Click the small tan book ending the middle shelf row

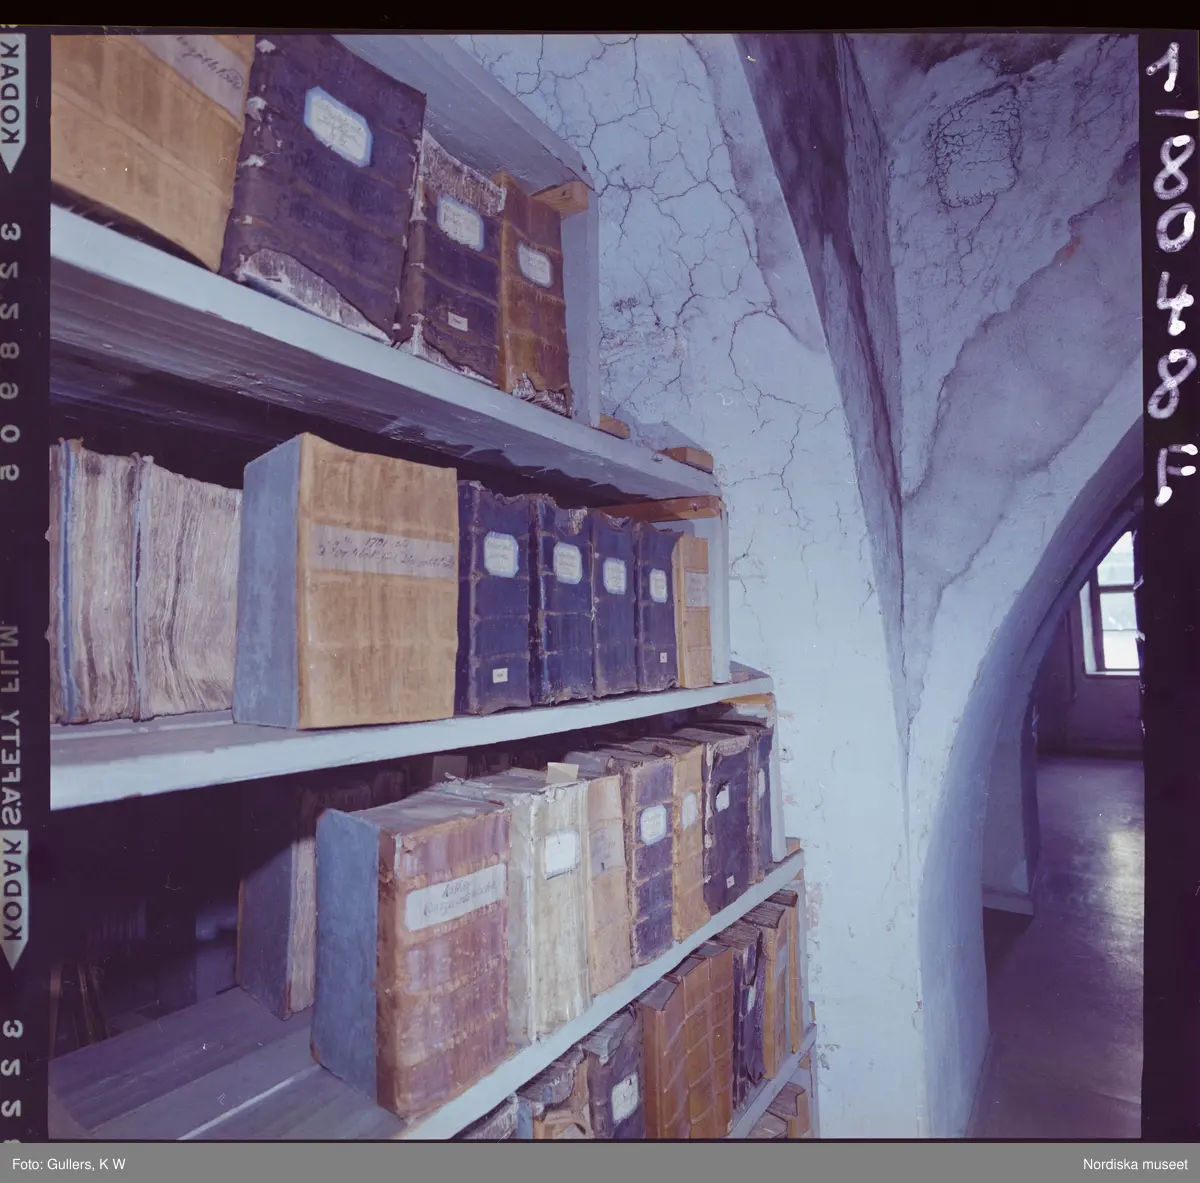coord(693,610)
